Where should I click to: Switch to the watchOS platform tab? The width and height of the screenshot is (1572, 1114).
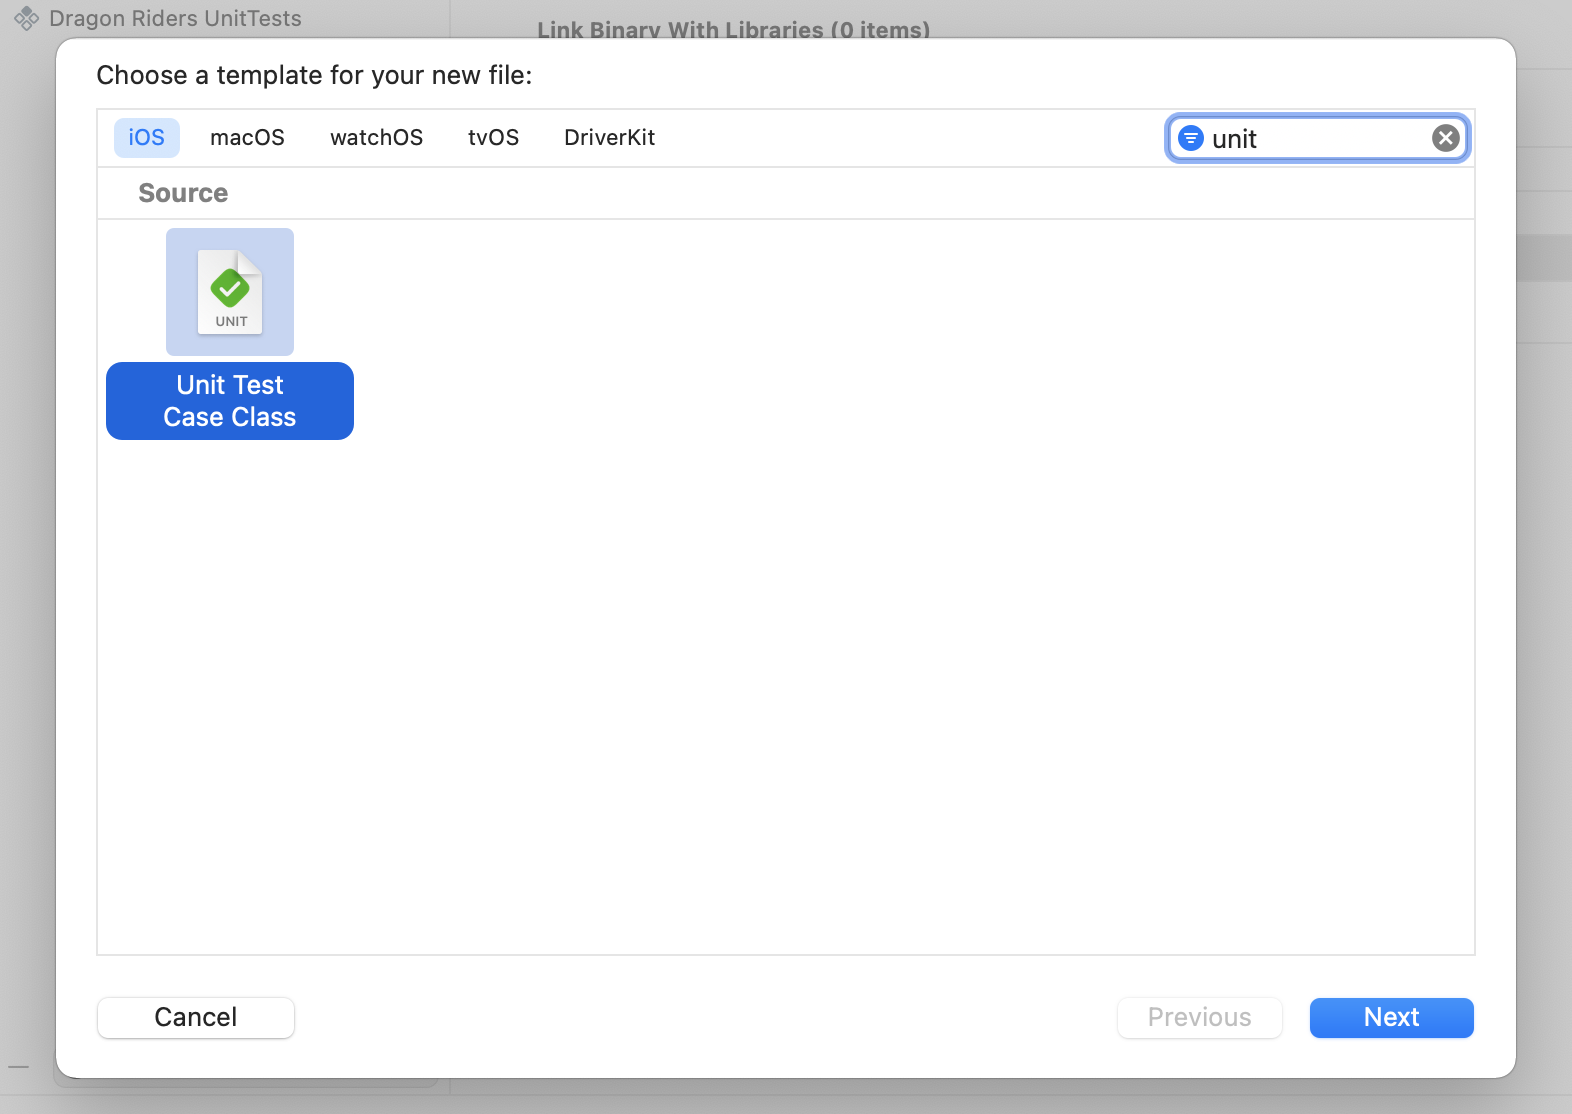[x=377, y=138]
